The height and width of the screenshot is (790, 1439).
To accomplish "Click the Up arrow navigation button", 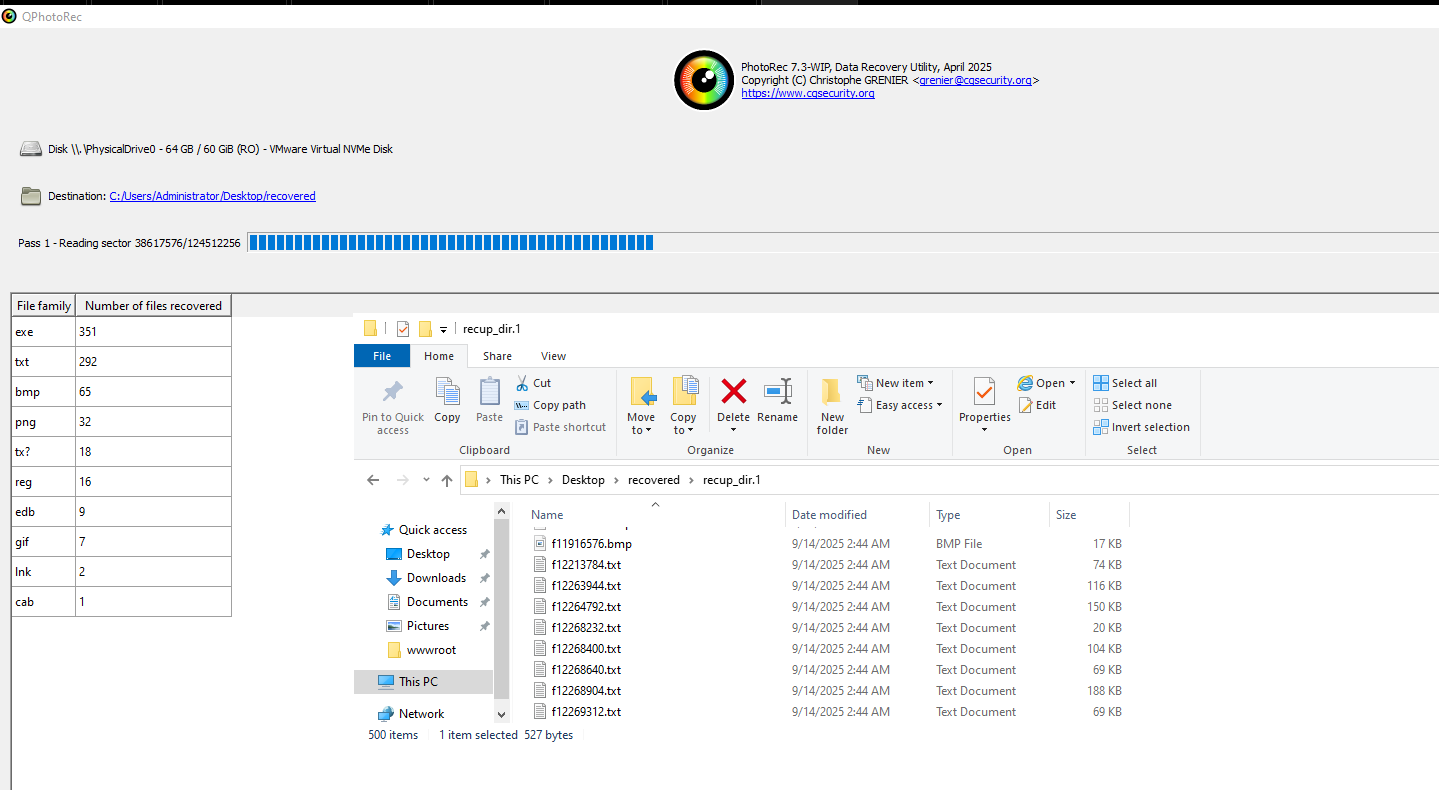I will pyautogui.click(x=447, y=480).
